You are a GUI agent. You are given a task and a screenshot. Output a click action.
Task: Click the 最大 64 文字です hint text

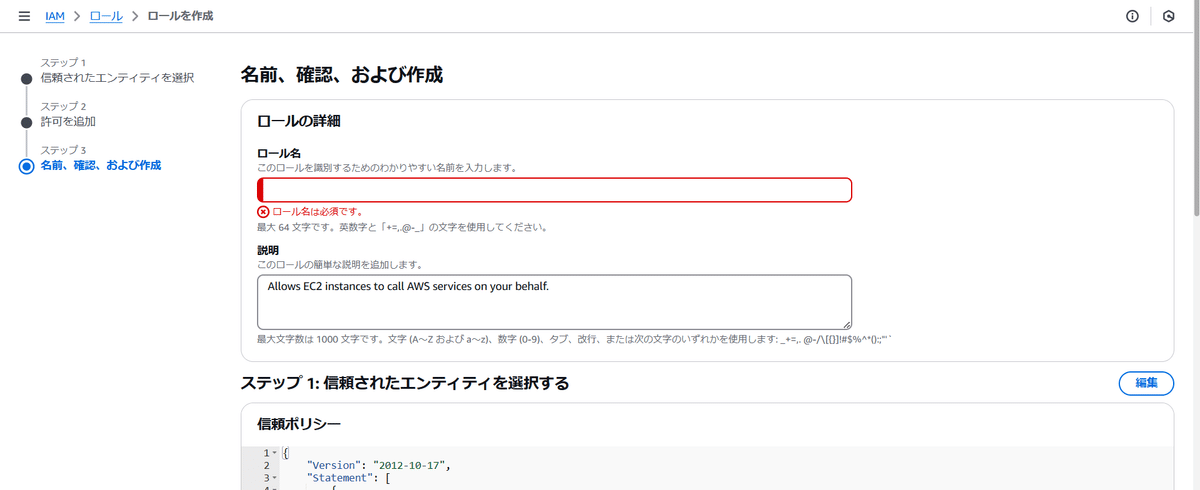[402, 227]
